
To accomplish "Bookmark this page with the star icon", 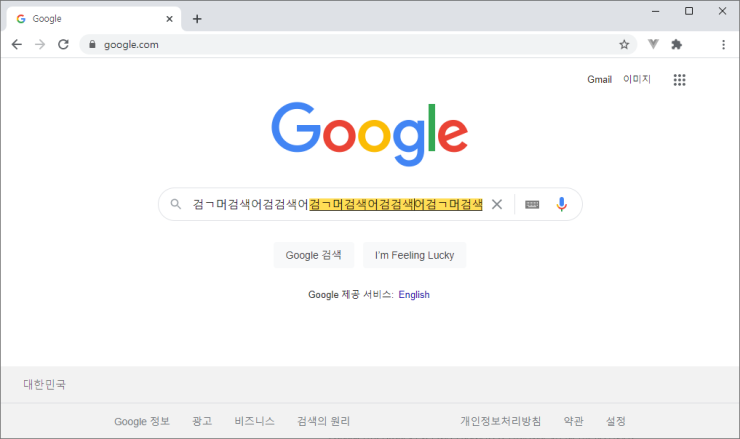I will (624, 44).
